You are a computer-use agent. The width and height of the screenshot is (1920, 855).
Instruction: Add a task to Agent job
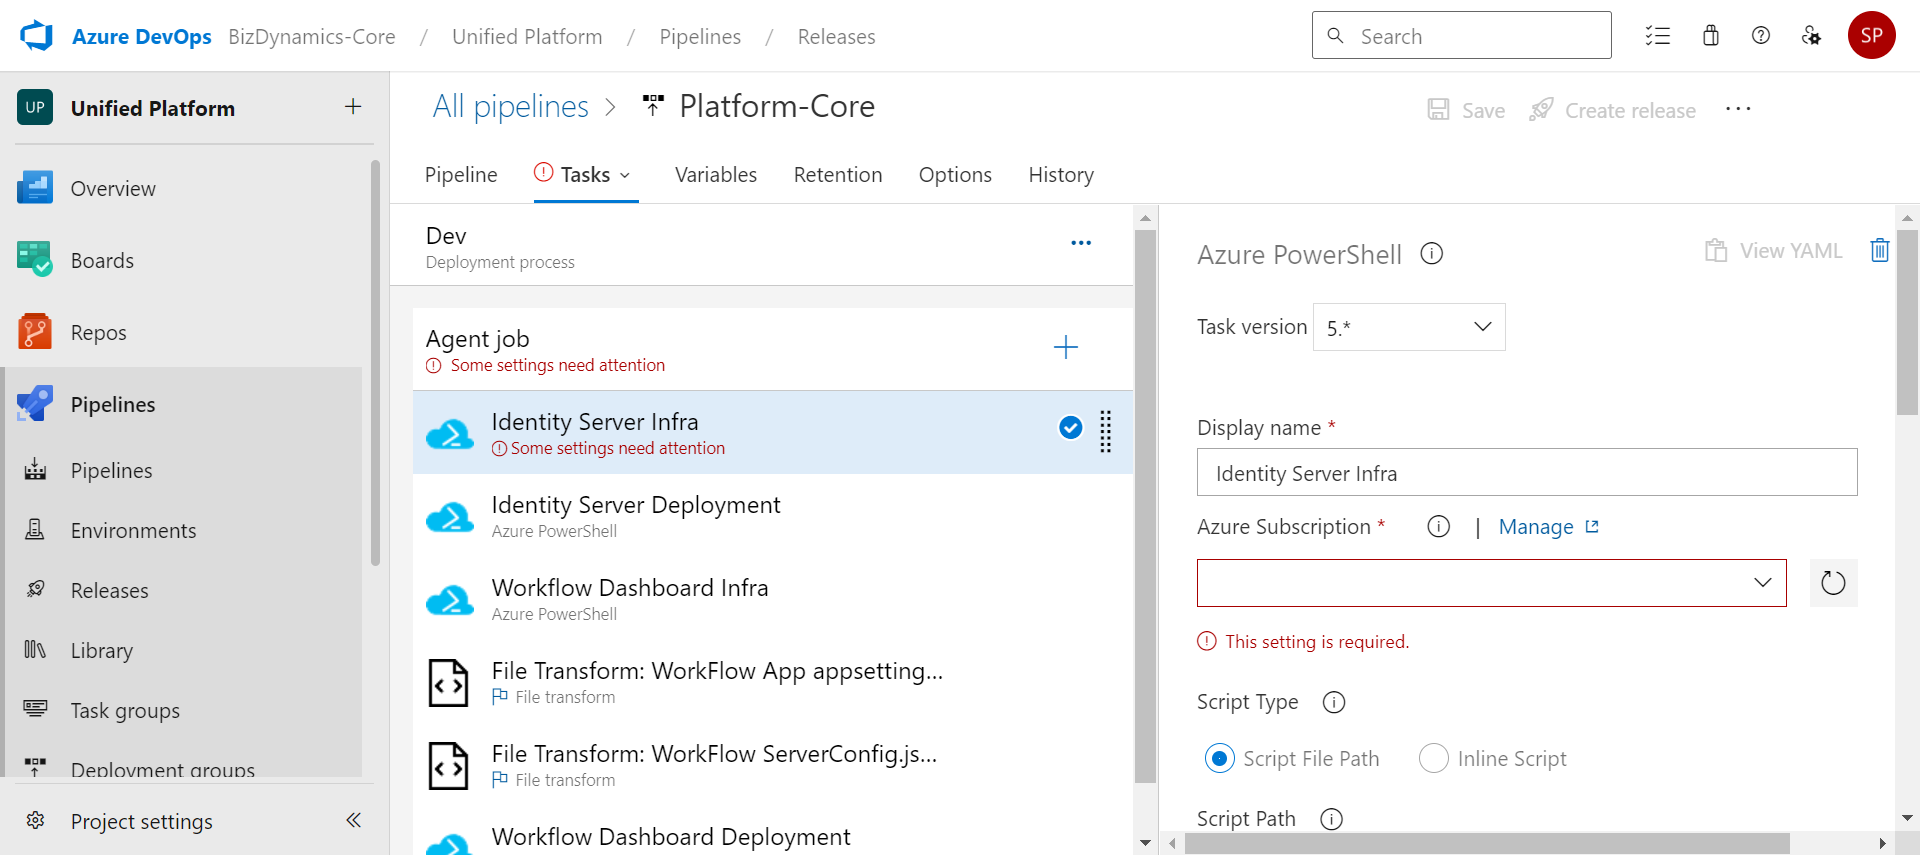click(1066, 347)
